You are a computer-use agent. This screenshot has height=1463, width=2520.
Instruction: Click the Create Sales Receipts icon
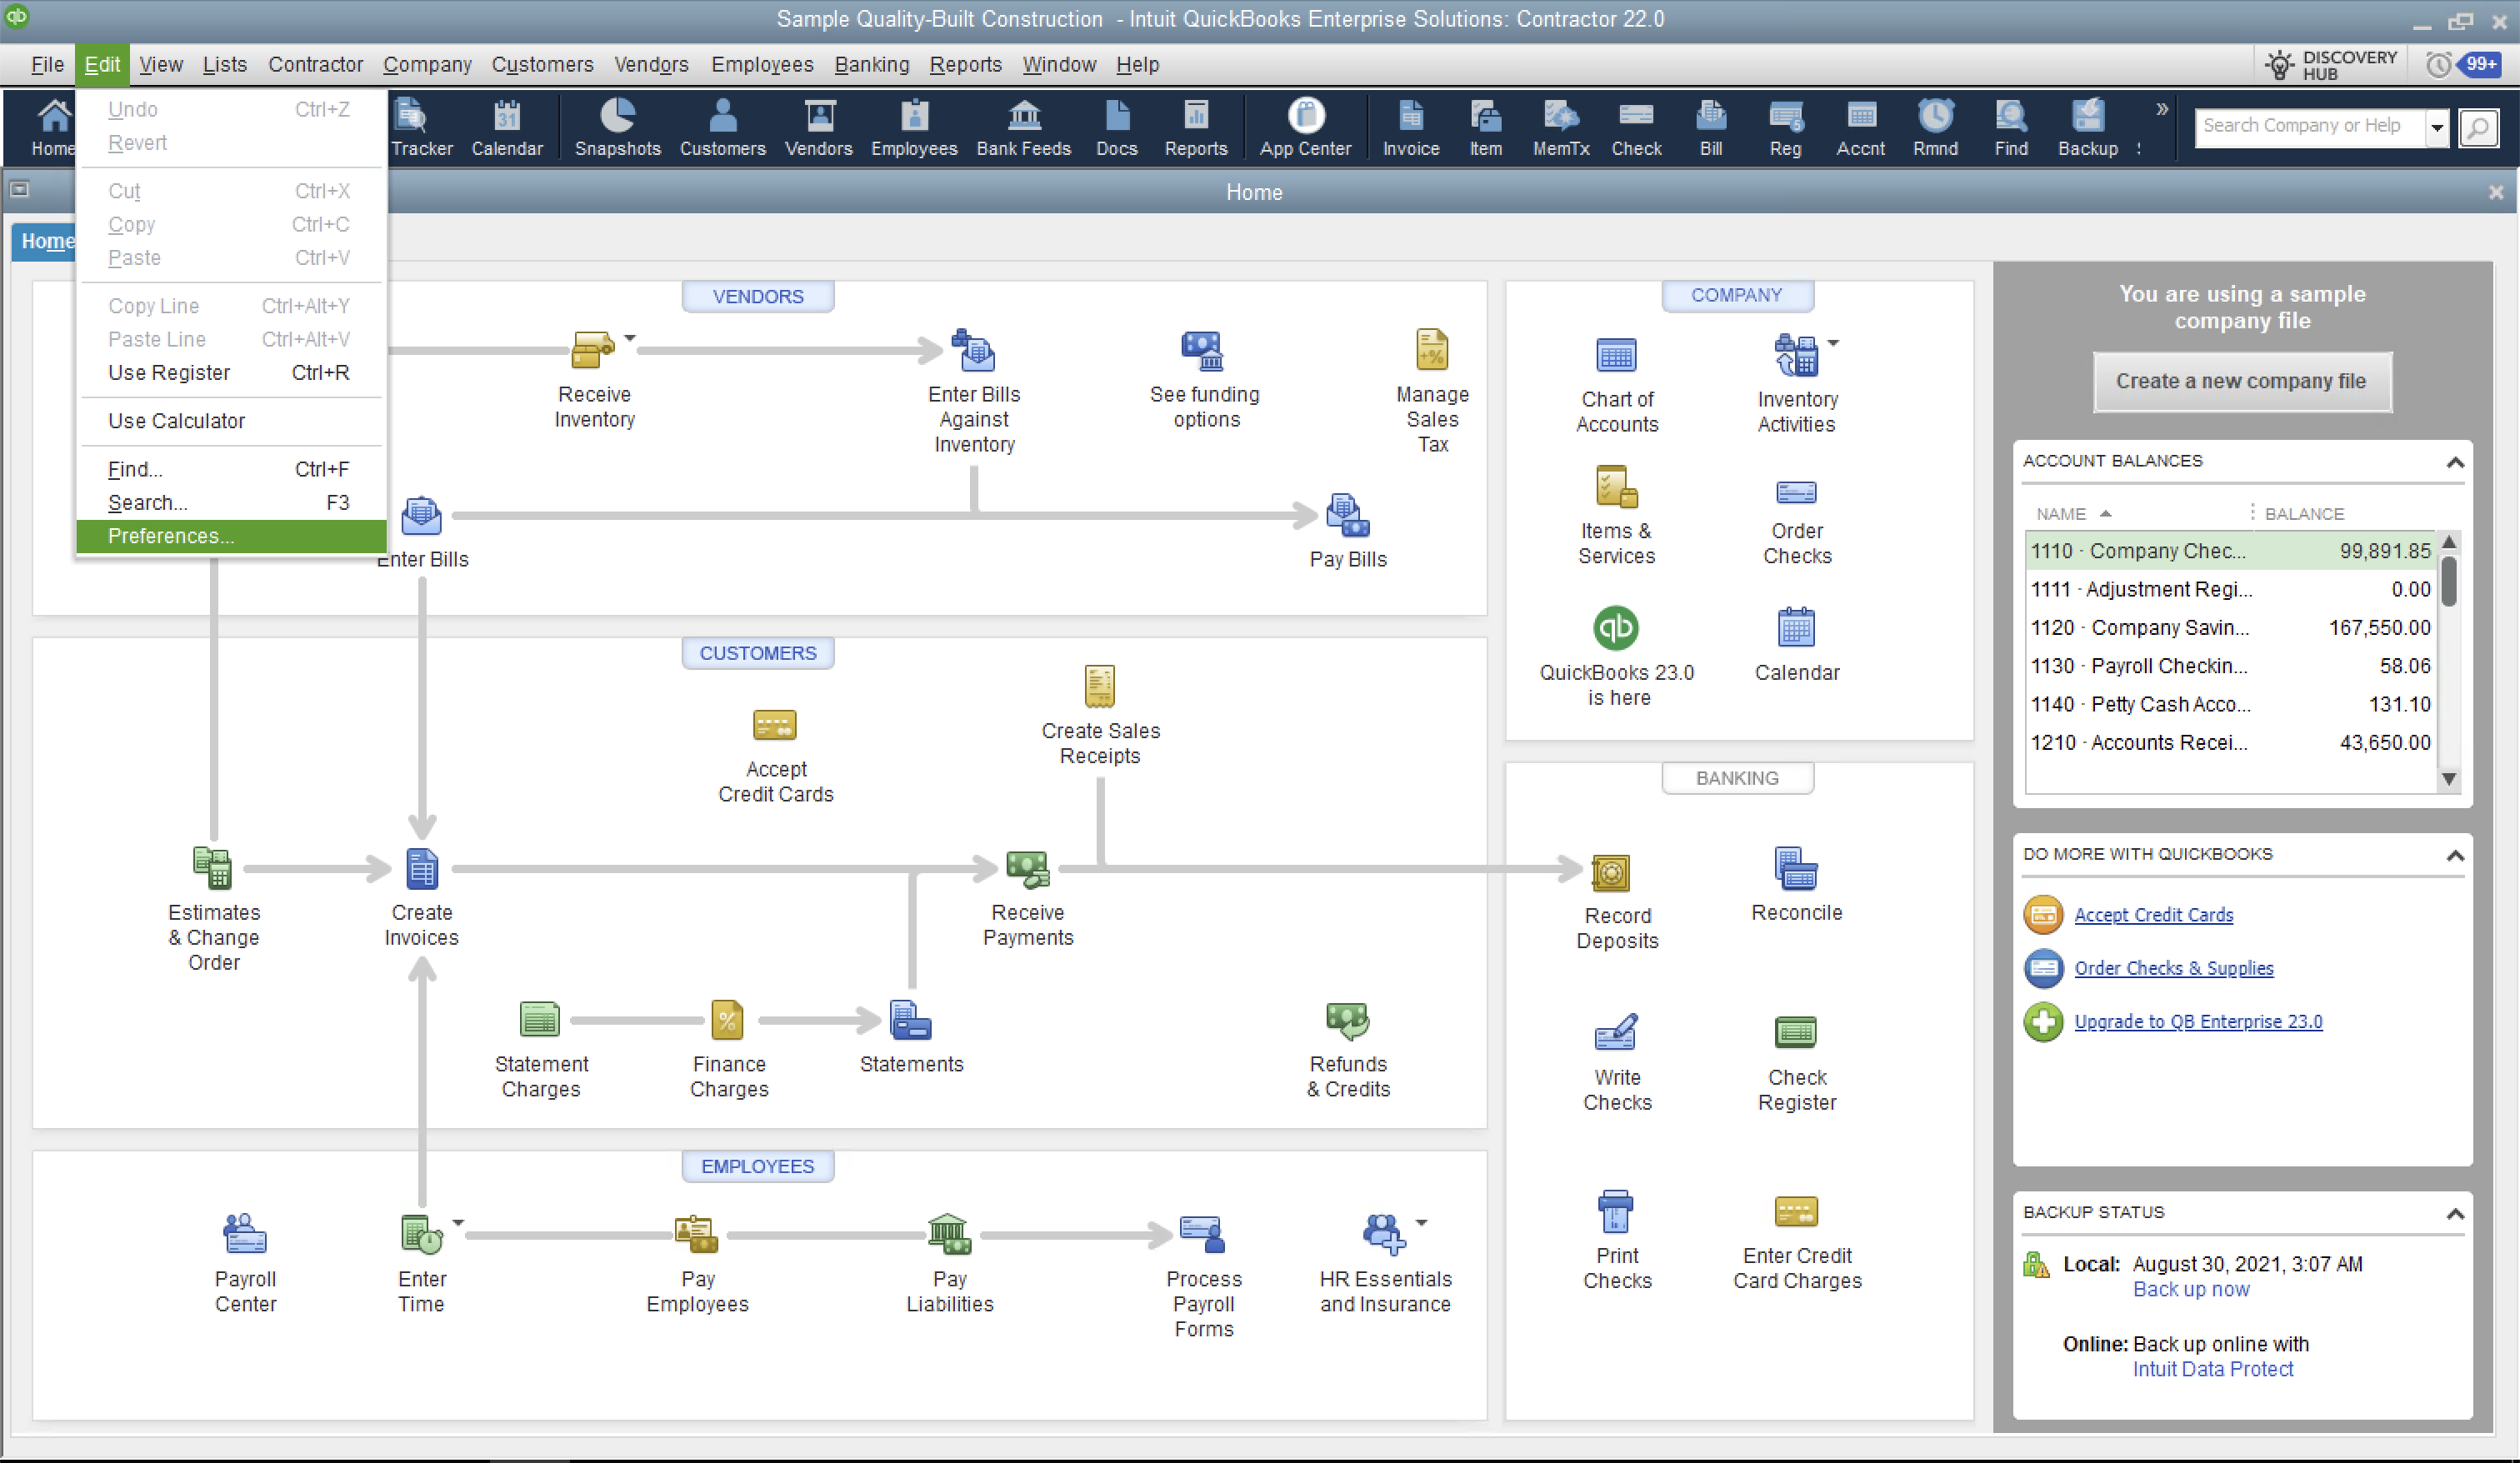(1099, 687)
